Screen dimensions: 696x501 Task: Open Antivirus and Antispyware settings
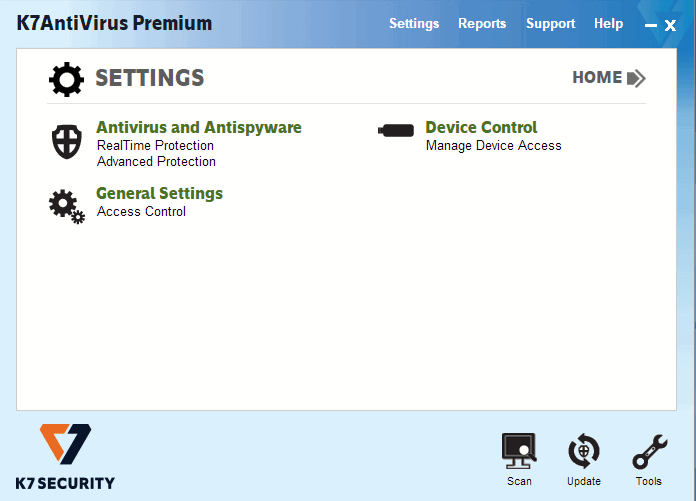point(198,128)
